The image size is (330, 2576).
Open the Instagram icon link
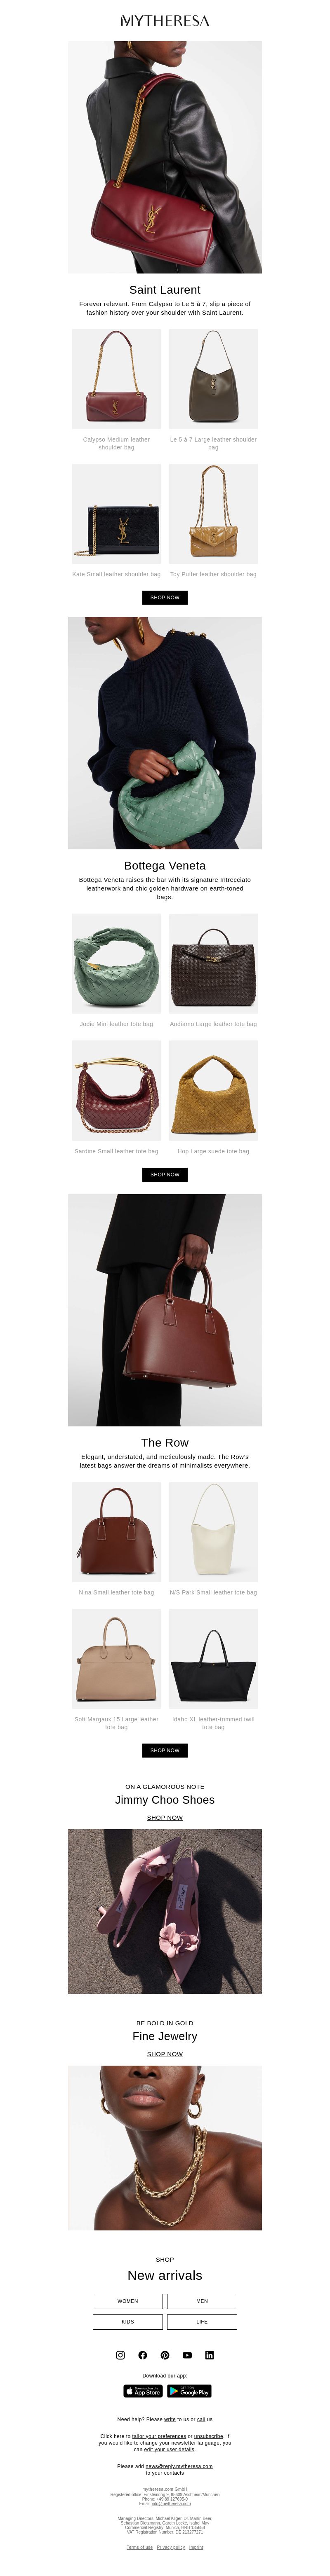[120, 2355]
